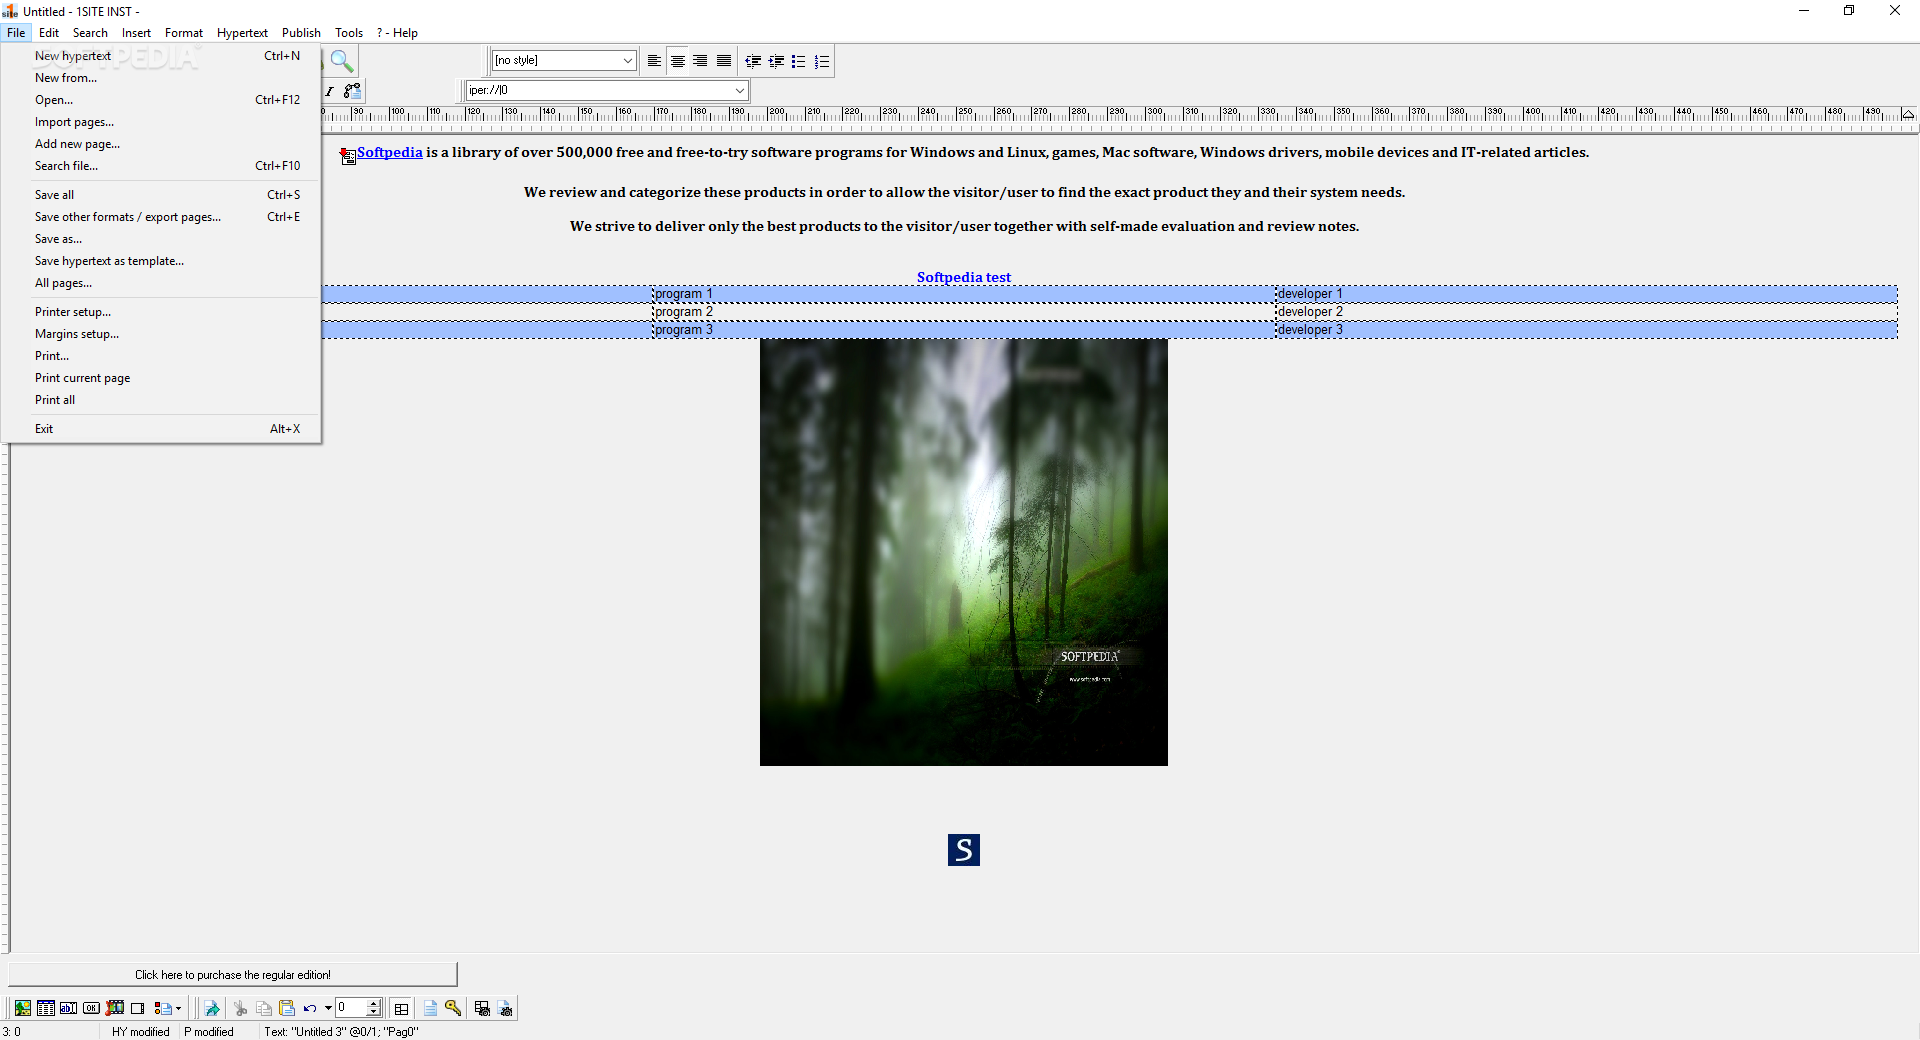The image size is (1920, 1040).
Task: Toggle center text alignment
Action: point(678,61)
